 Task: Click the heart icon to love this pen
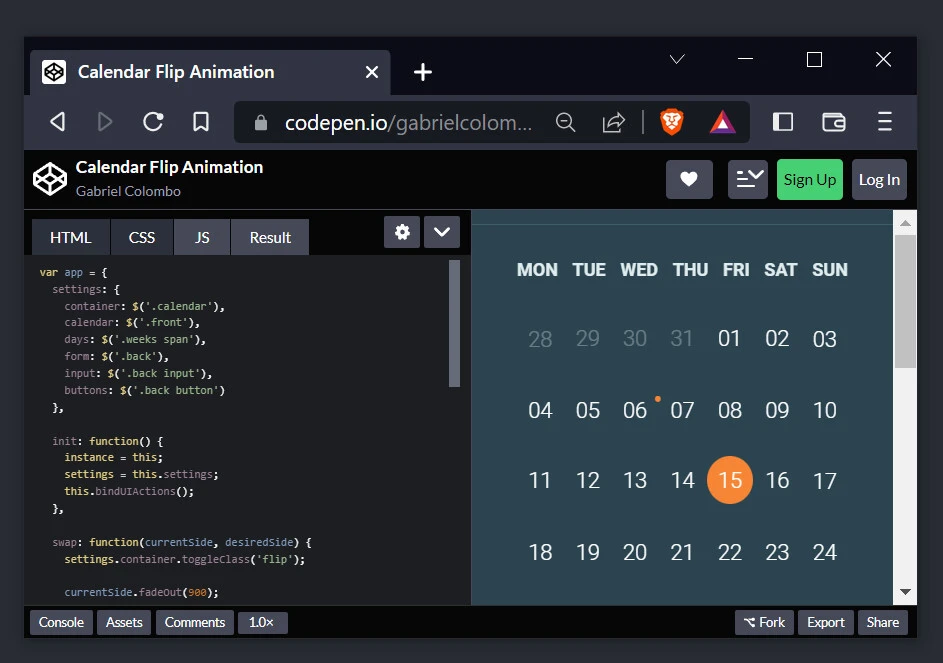[689, 180]
